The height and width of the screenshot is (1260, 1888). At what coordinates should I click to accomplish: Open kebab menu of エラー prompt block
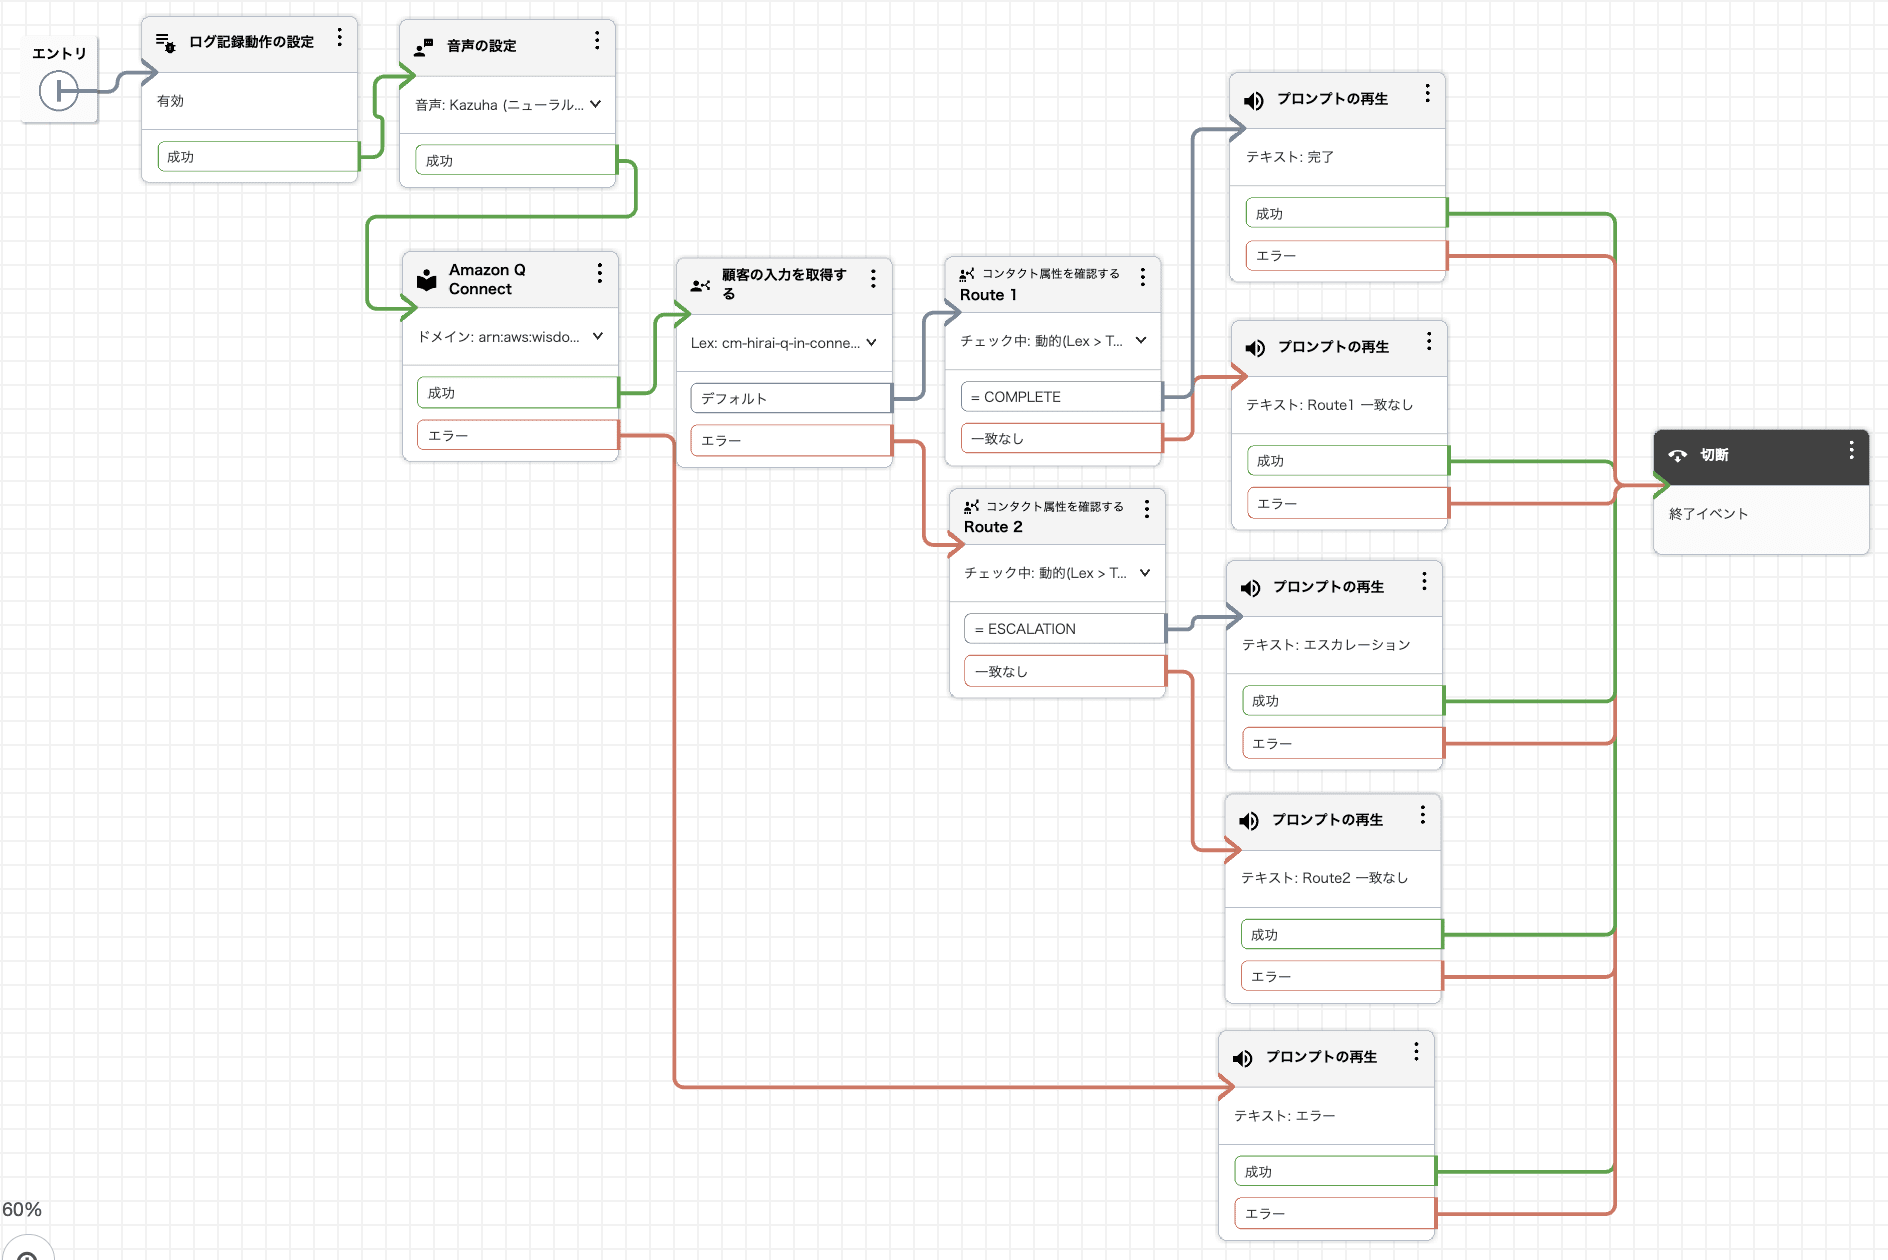(1417, 1051)
